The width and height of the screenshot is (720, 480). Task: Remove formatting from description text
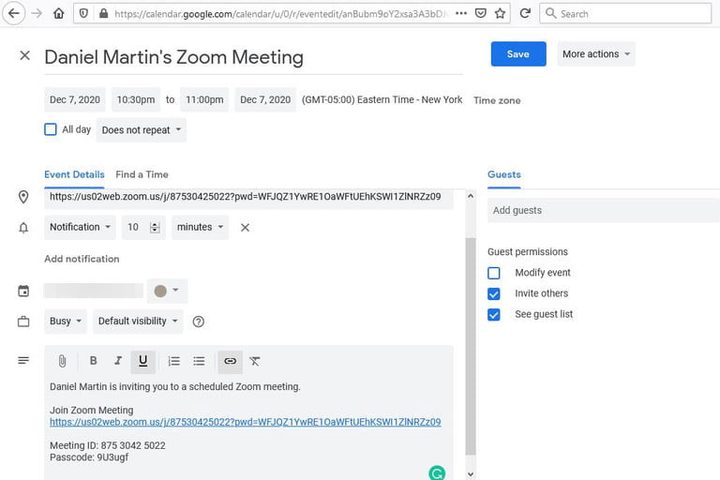[x=255, y=361]
